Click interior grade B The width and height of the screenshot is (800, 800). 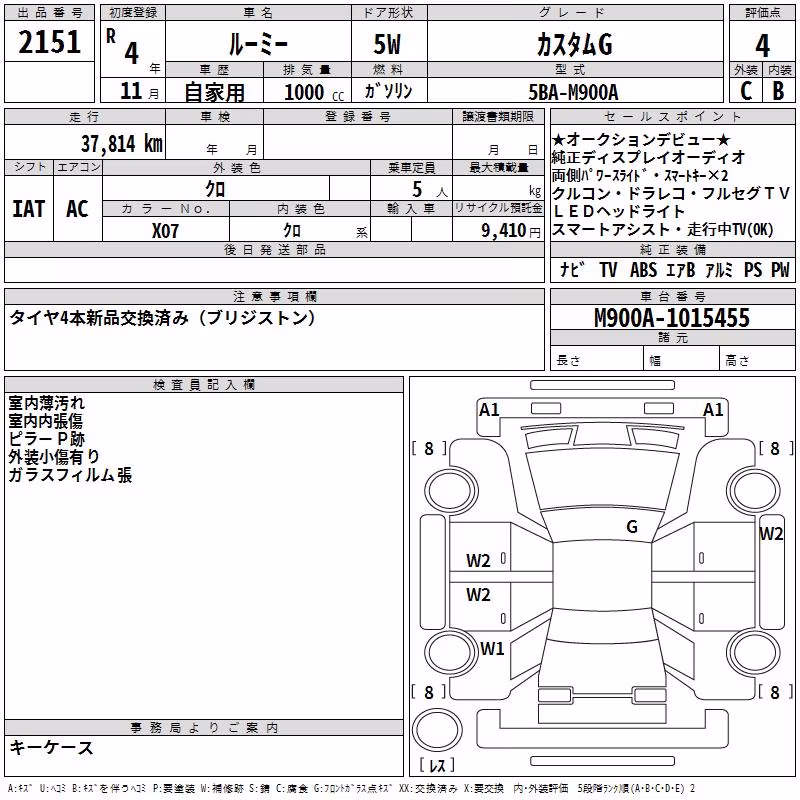pyautogui.click(x=779, y=91)
